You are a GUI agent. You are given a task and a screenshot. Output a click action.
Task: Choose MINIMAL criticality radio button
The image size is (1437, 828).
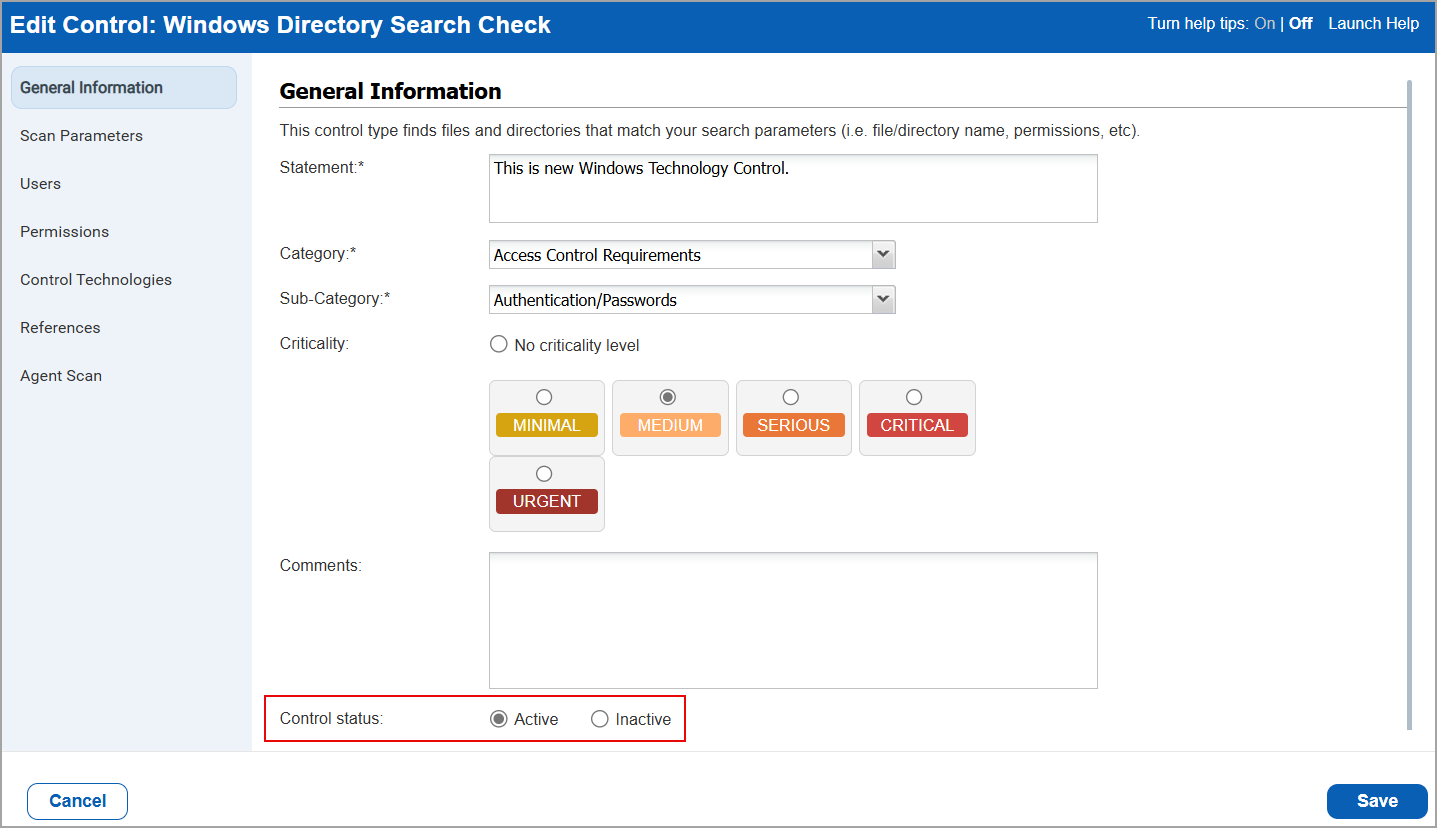pos(544,397)
